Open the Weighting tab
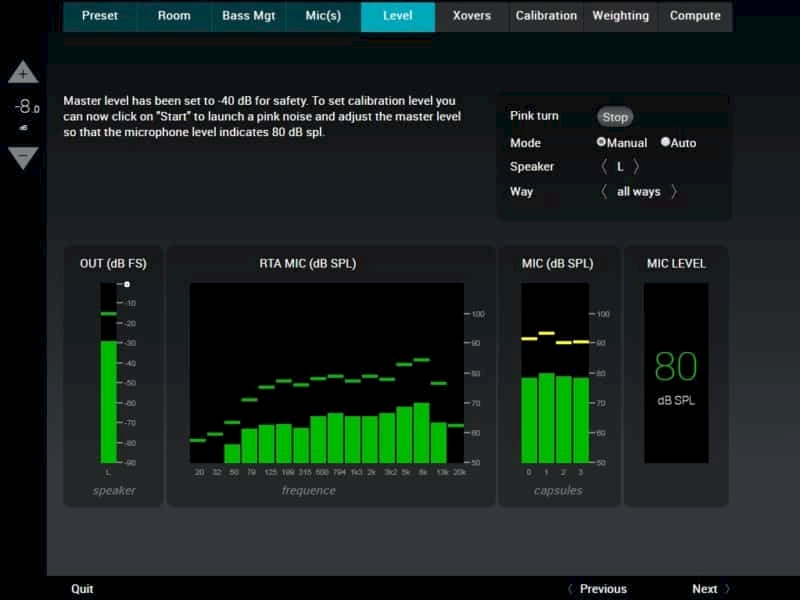Image resolution: width=800 pixels, height=600 pixels. tap(620, 16)
